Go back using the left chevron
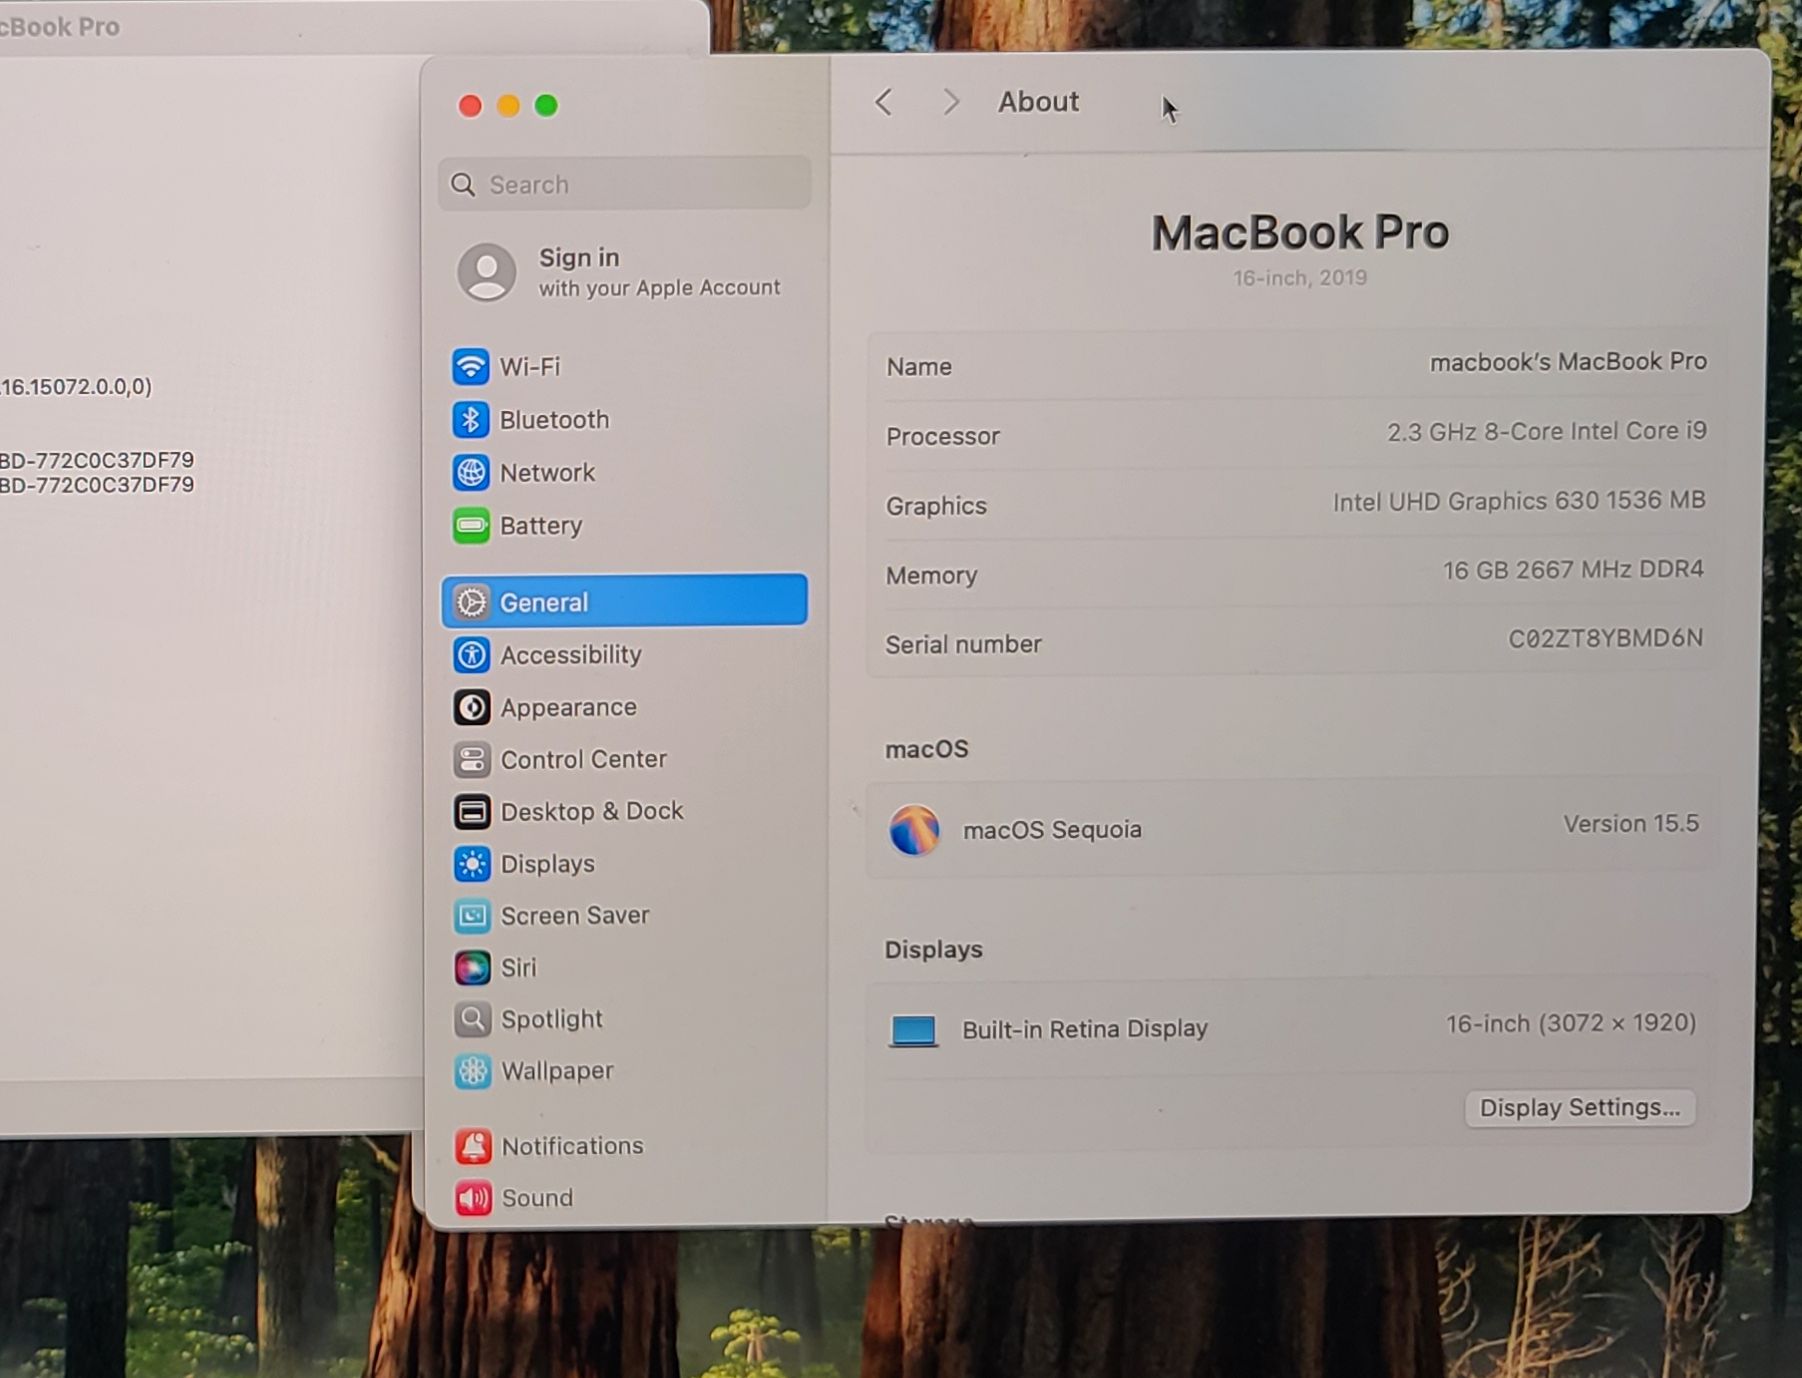Screen dimensions: 1802x1378 pos(883,102)
